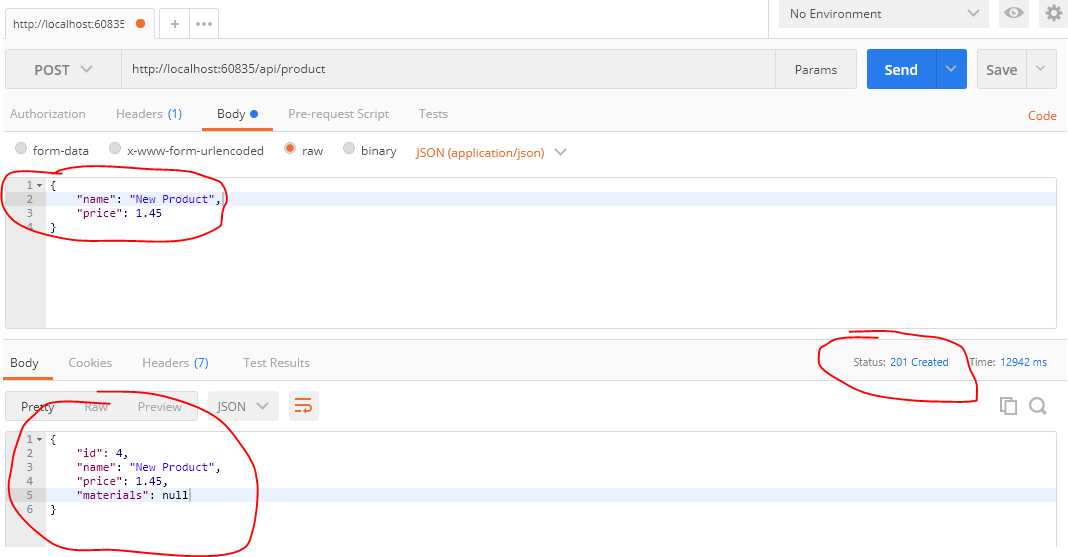Expand the Save button dropdown arrow
Screen dimensions: 1068x557
pos(1041,69)
